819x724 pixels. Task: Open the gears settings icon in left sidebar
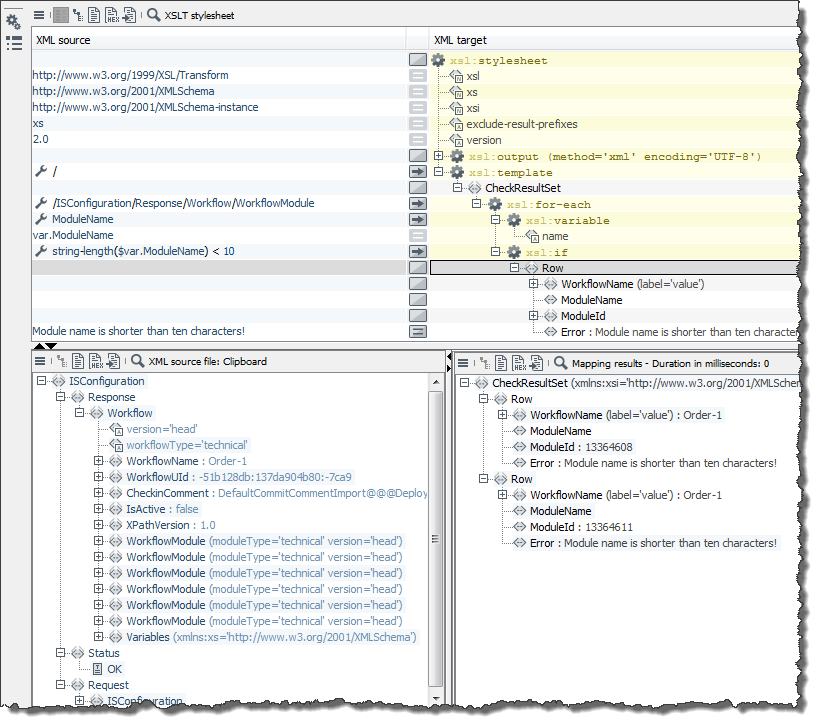(x=13, y=21)
